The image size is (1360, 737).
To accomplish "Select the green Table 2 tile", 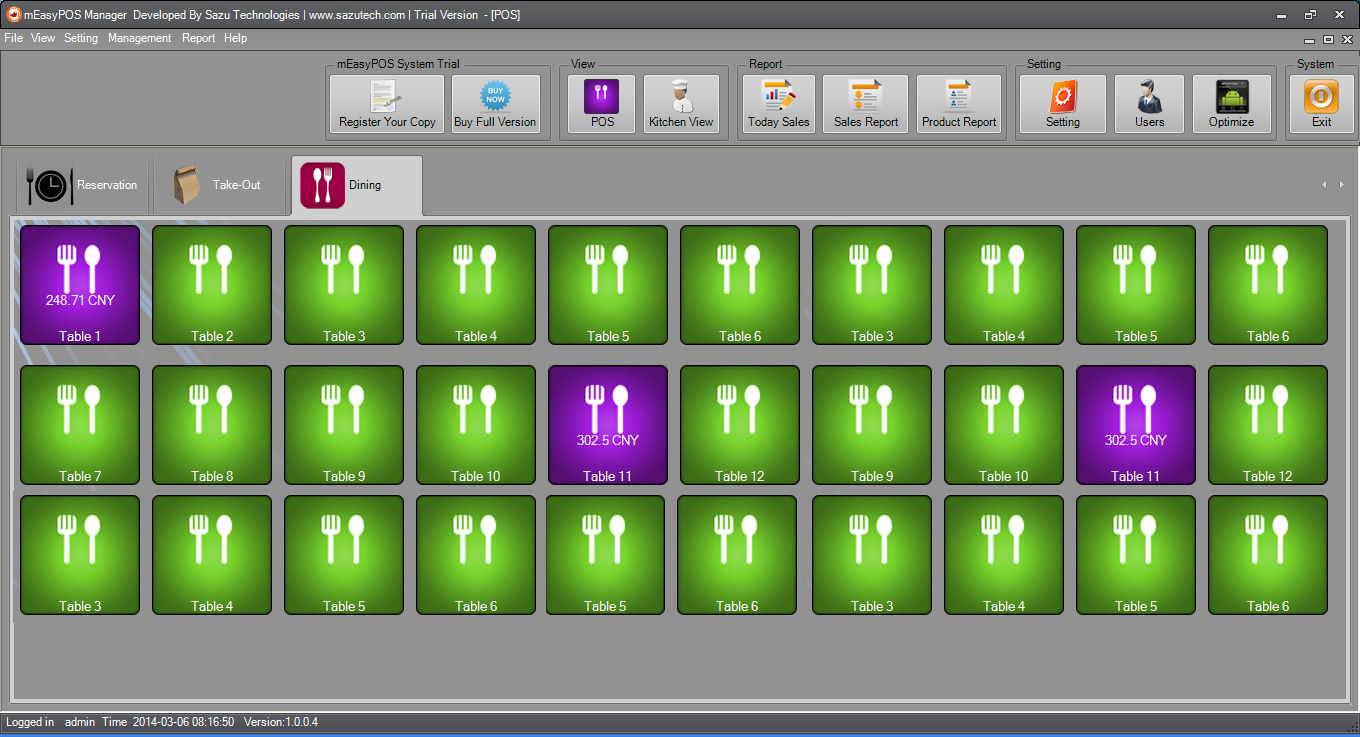I will click(212, 285).
